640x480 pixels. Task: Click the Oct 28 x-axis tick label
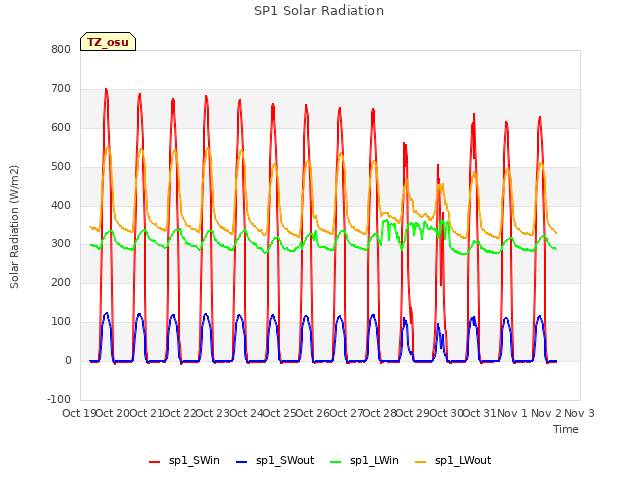[x=380, y=413]
